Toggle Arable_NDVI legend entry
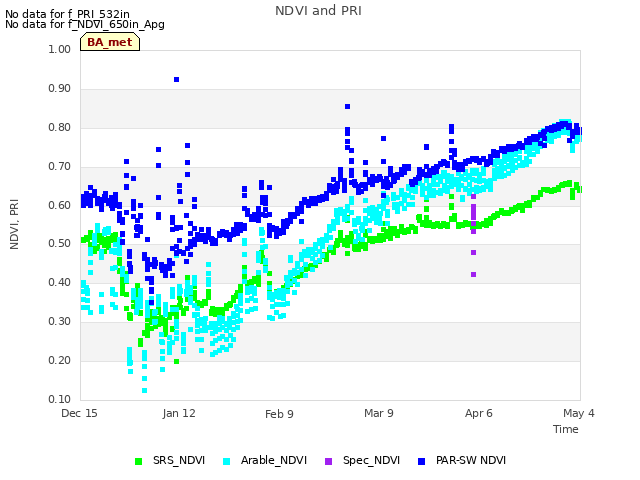Screen dimensions: 640x480 click(x=265, y=460)
